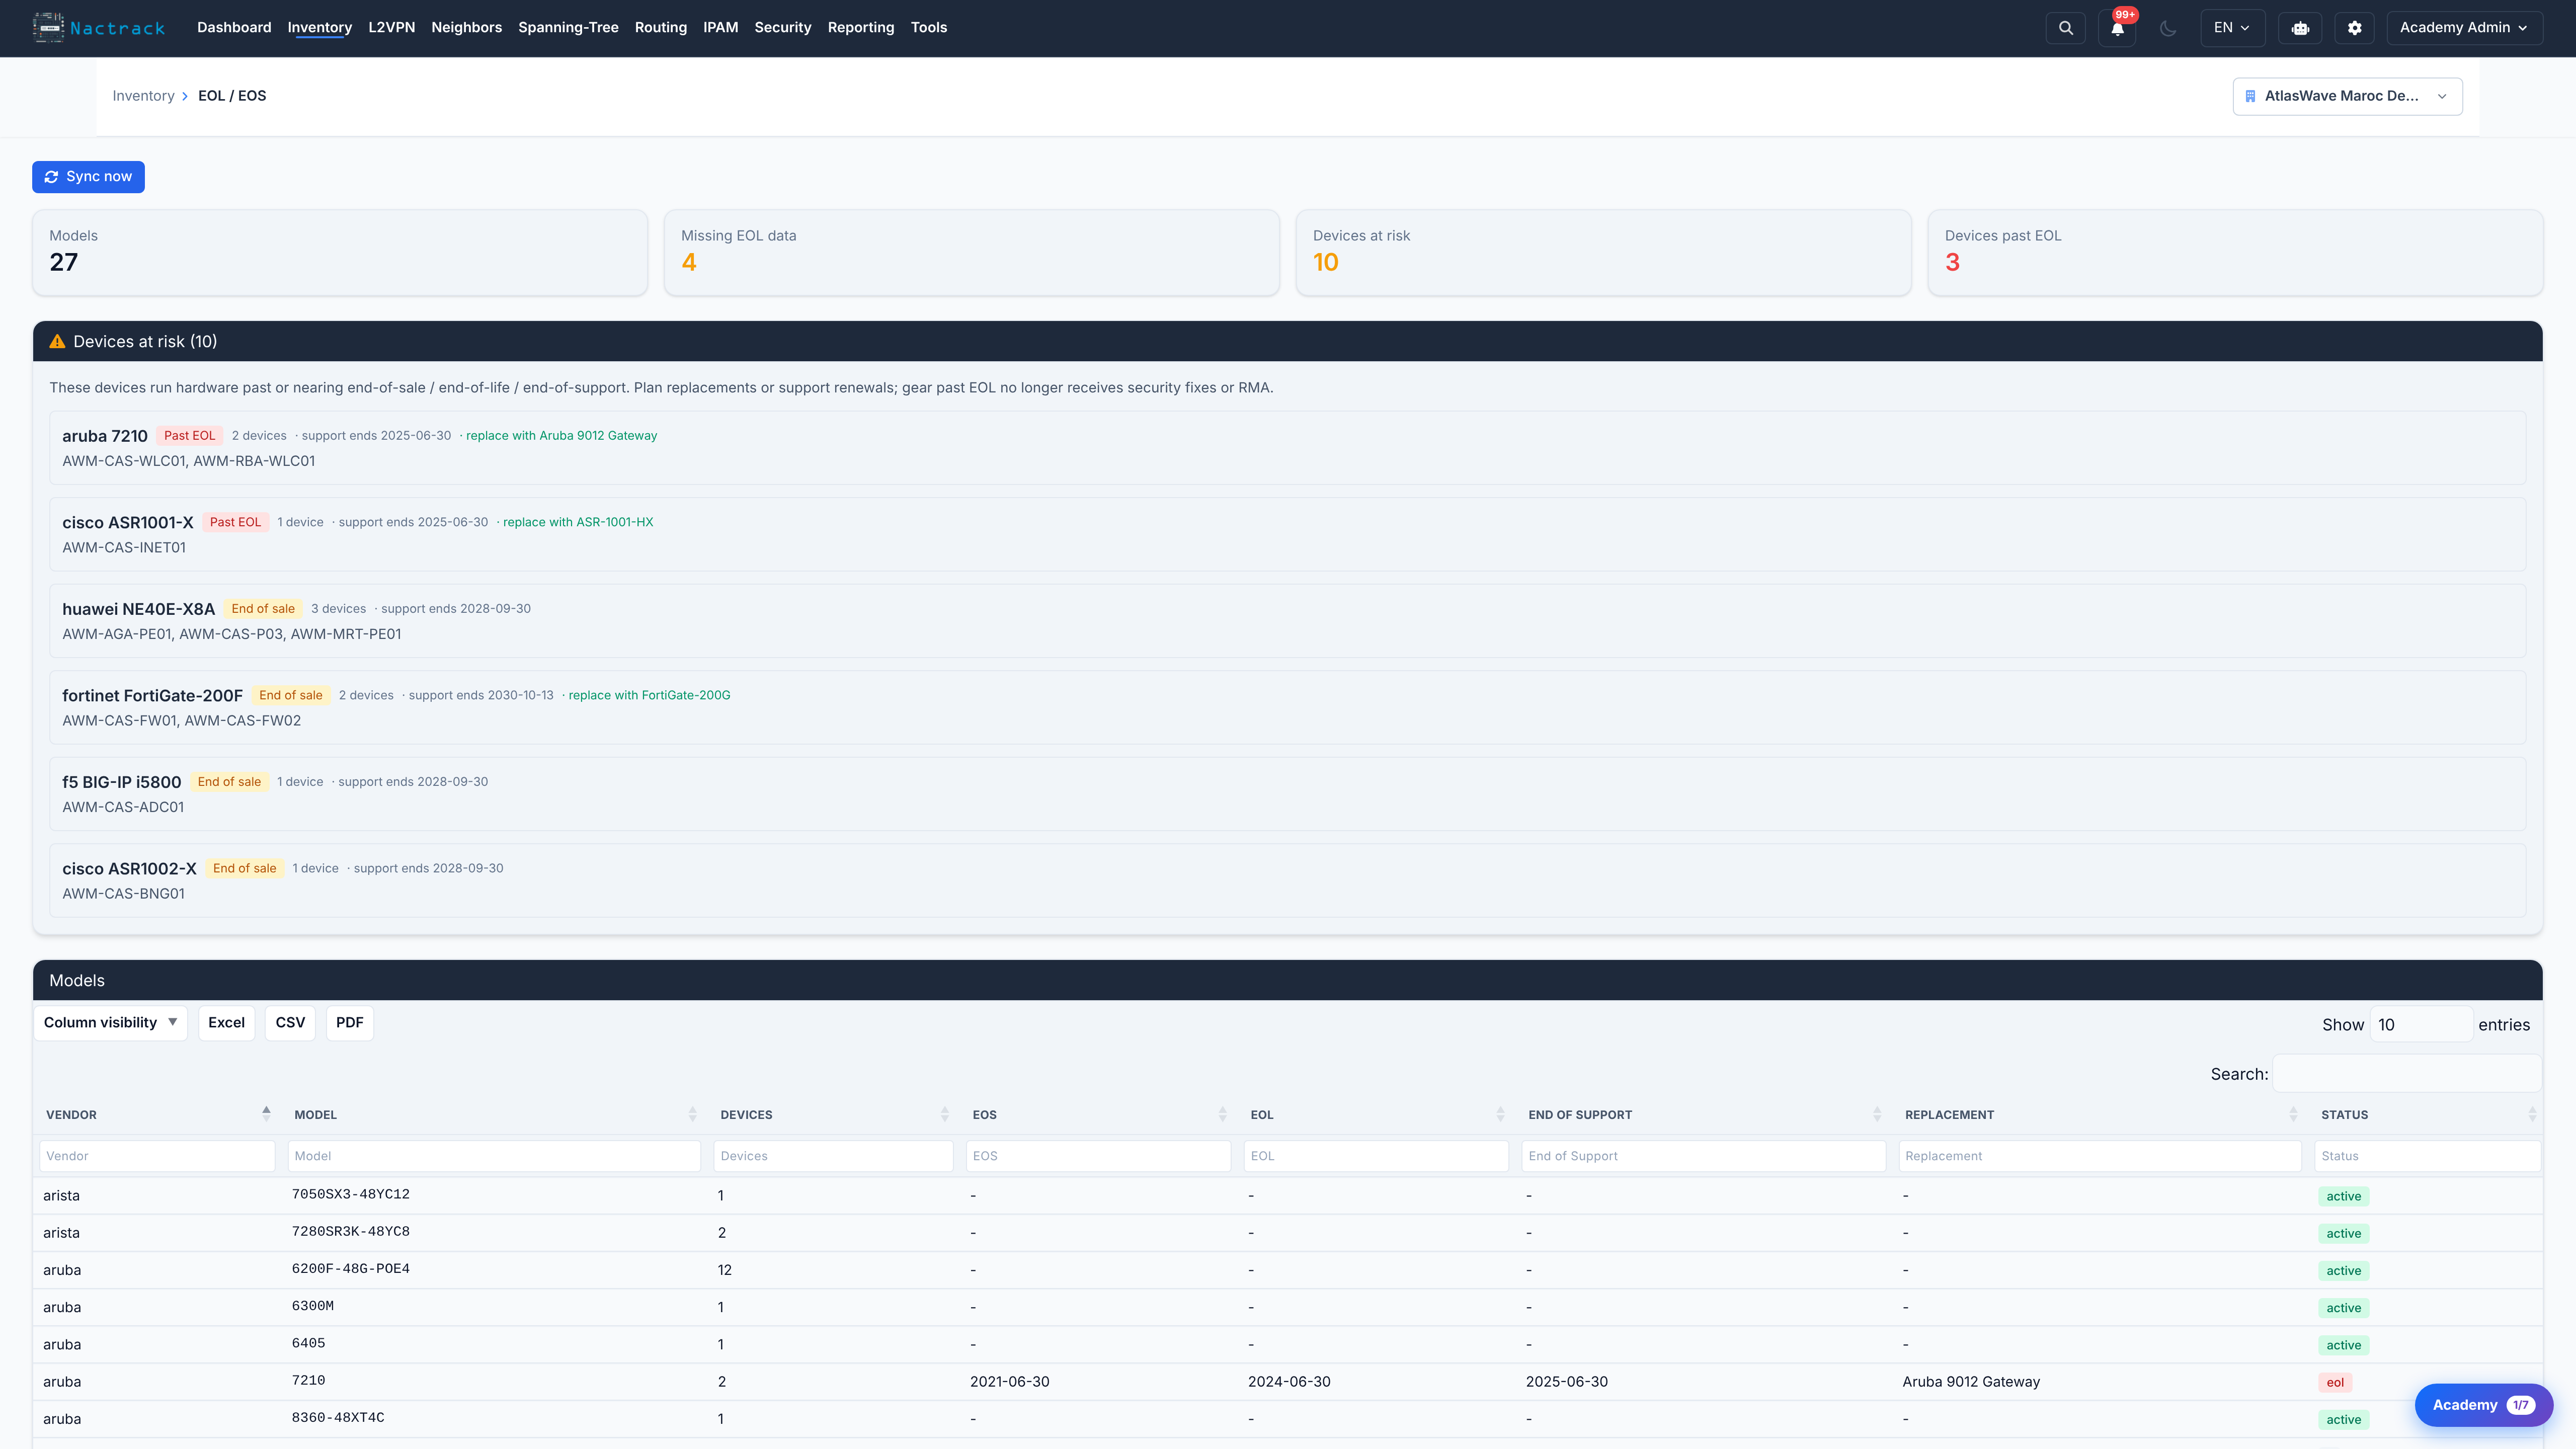Click End of sale badge on huawei NE40E-X8A

click(263, 609)
